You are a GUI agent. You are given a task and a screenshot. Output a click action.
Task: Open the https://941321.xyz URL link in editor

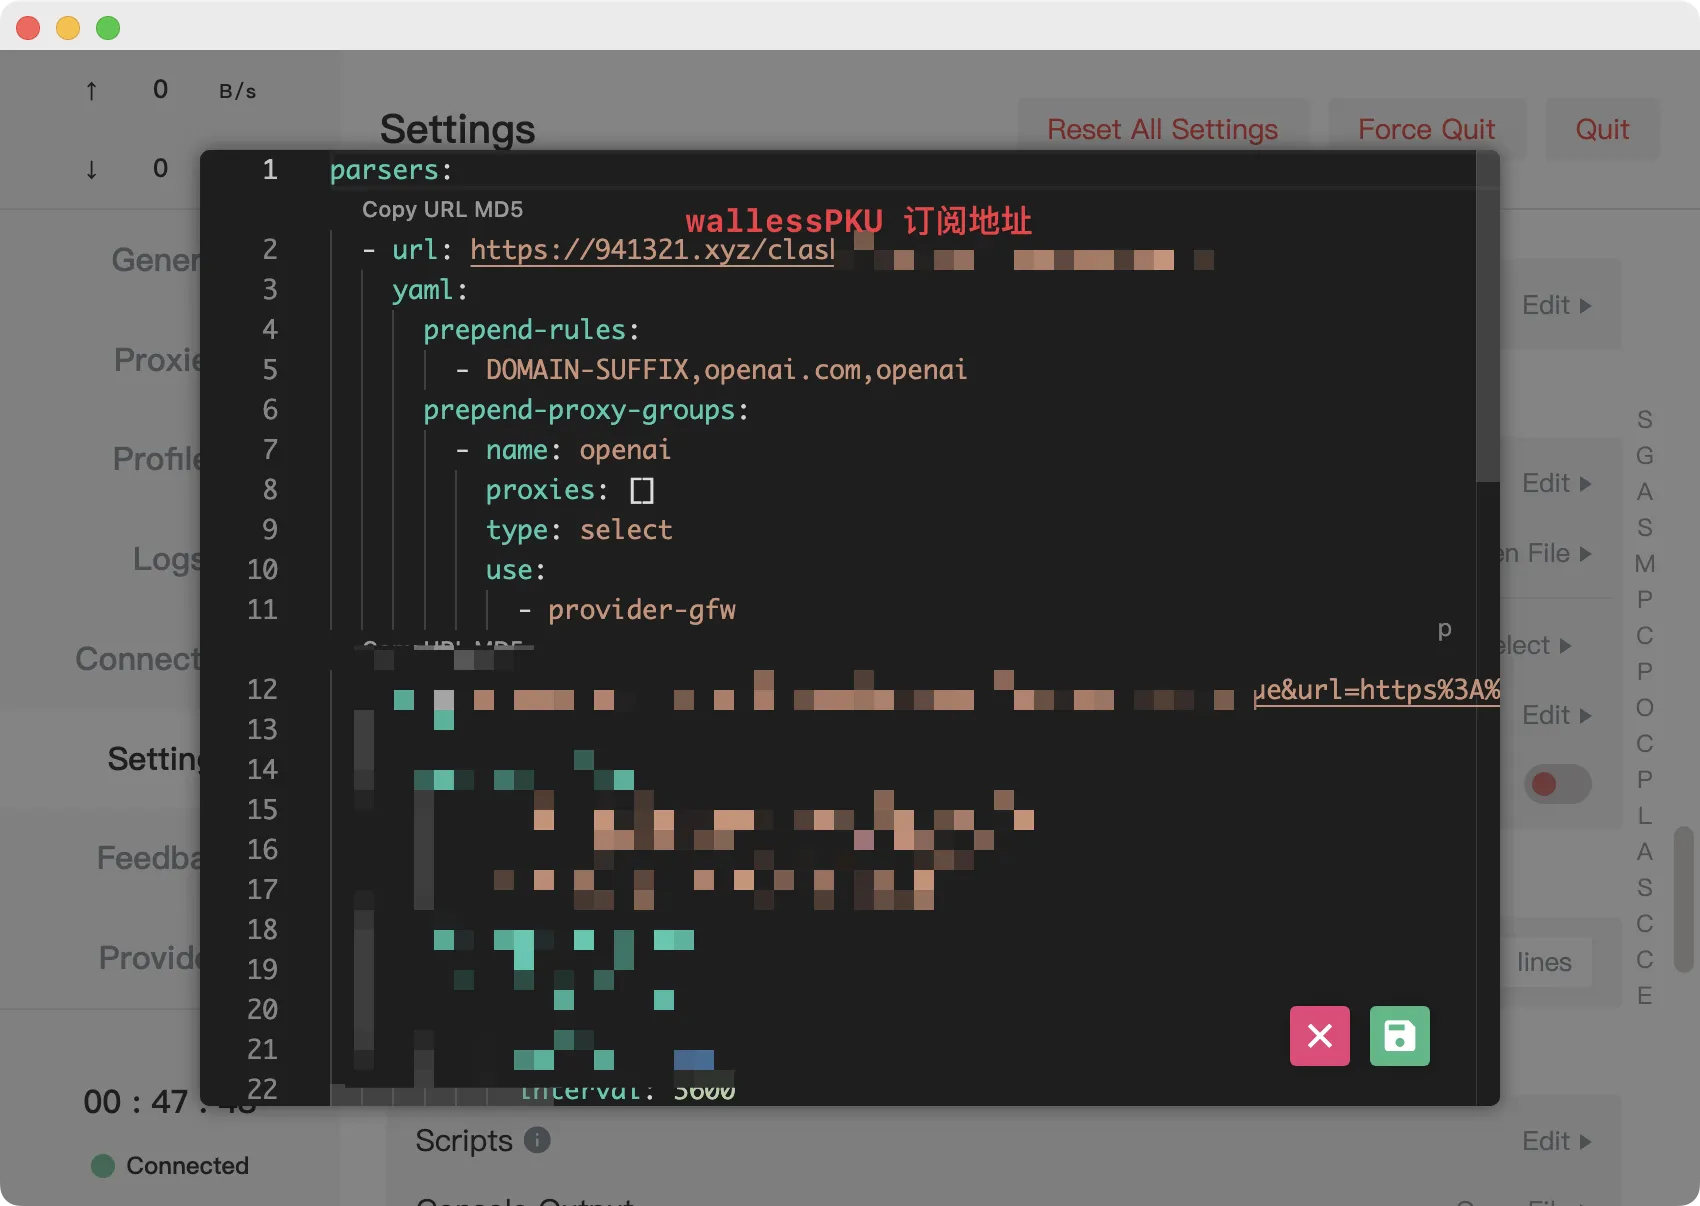click(x=652, y=250)
